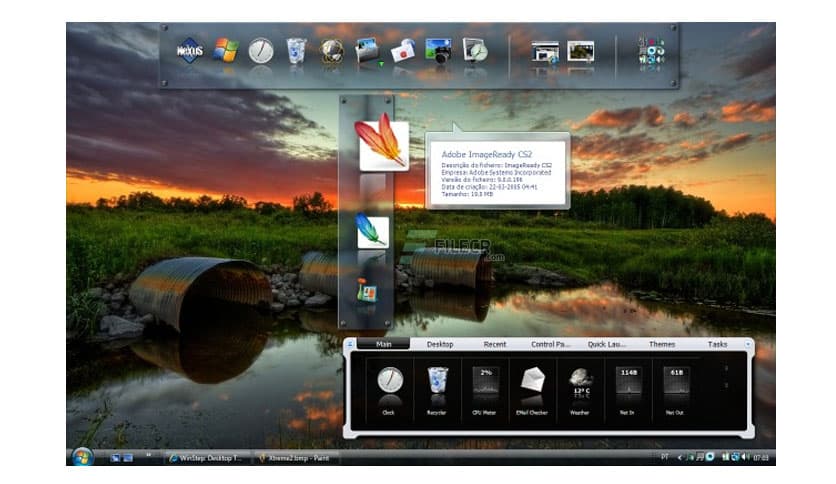Select the Recent tab
Image resolution: width=836 pixels, height=484 pixels.
(x=495, y=344)
